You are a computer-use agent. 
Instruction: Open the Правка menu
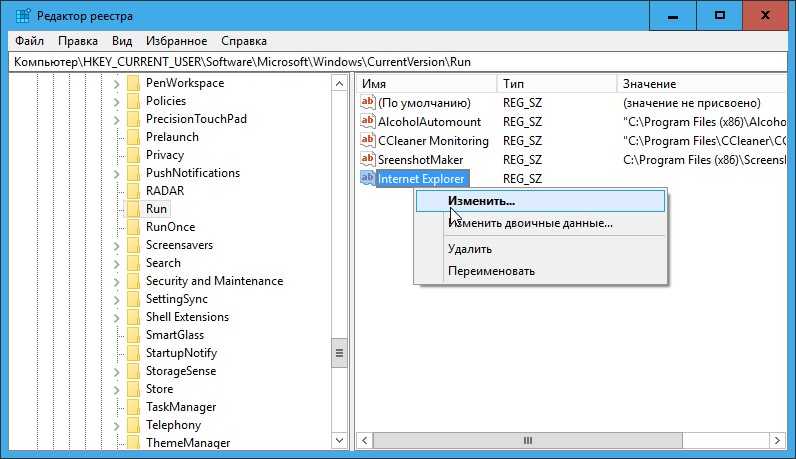(x=78, y=41)
